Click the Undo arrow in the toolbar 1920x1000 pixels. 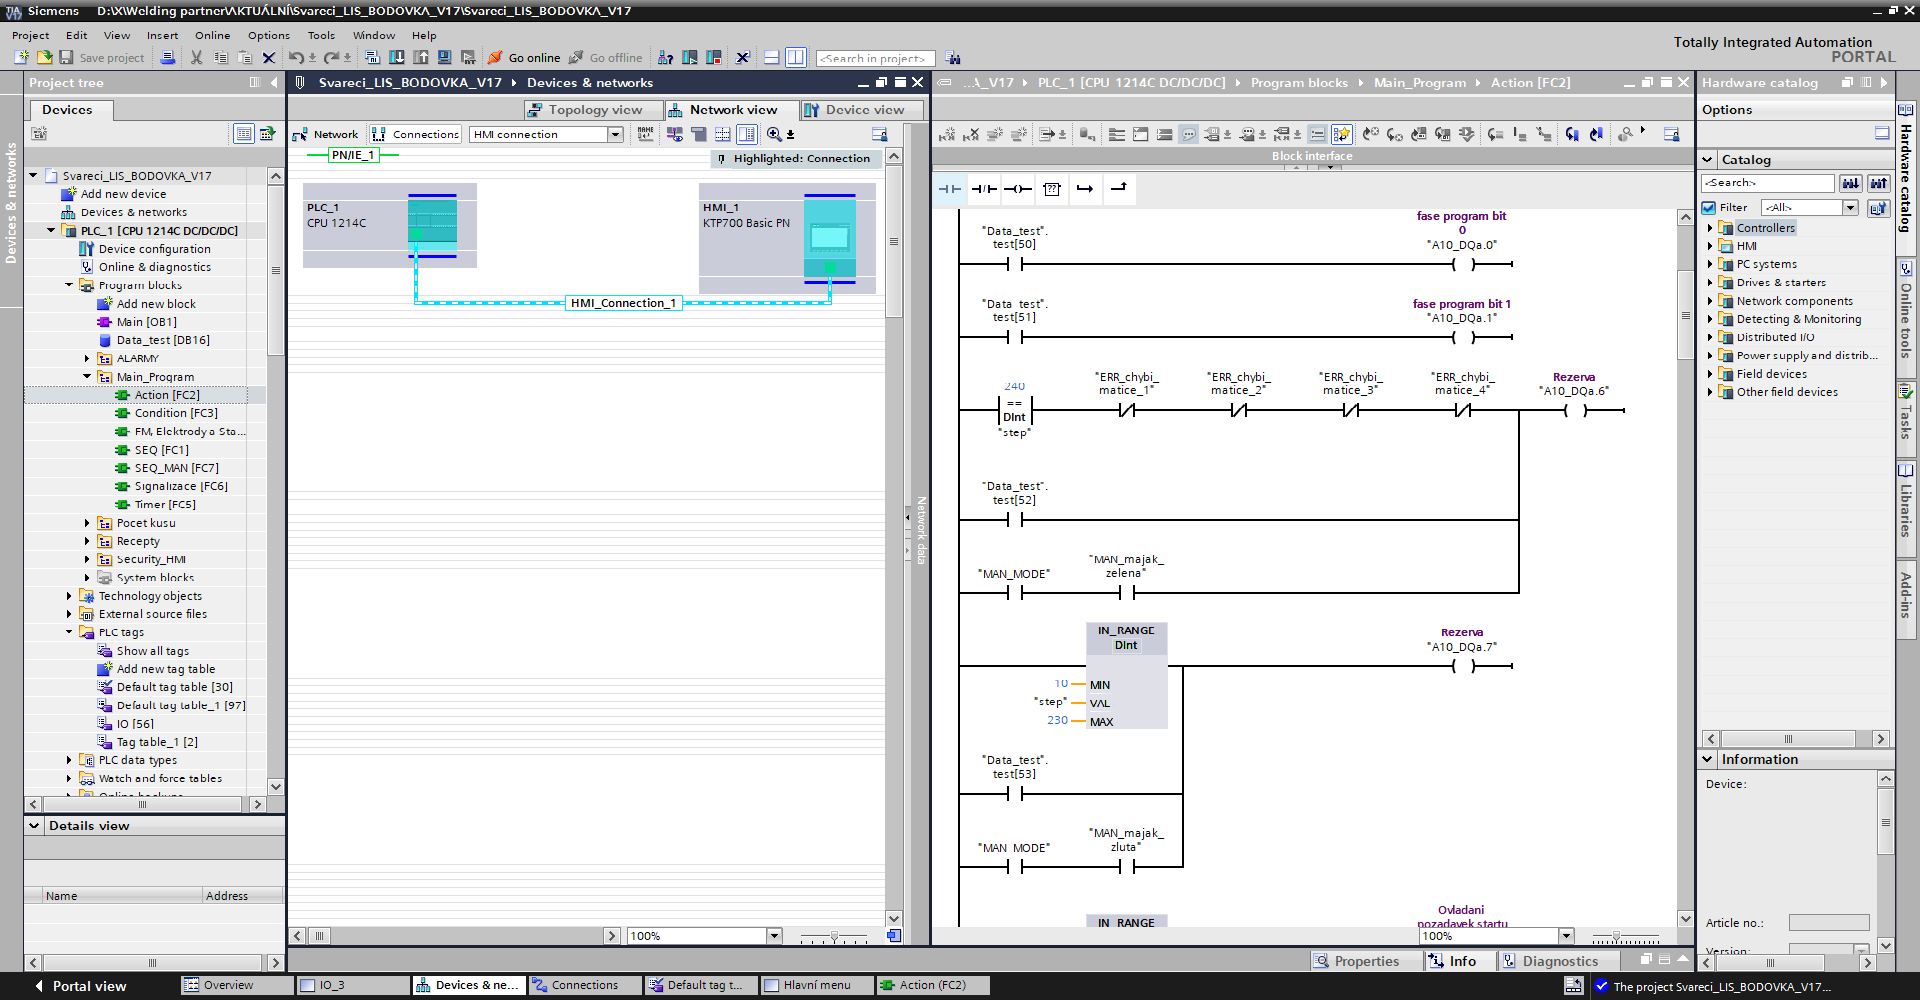pos(296,58)
